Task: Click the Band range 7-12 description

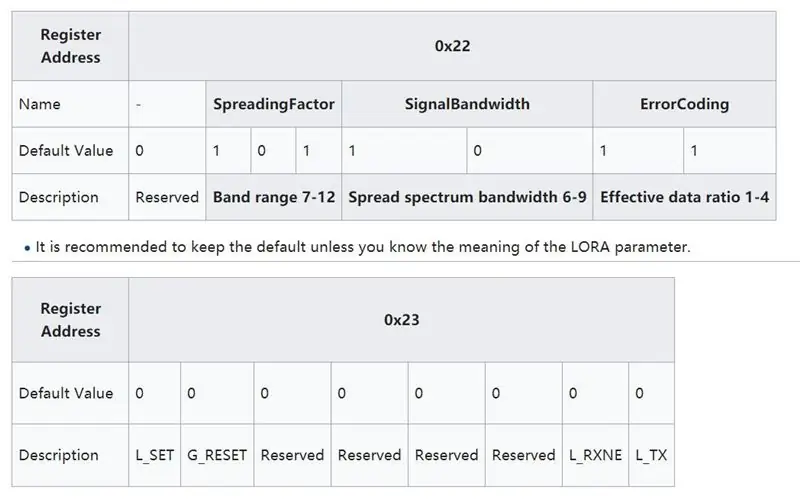Action: 273,197
